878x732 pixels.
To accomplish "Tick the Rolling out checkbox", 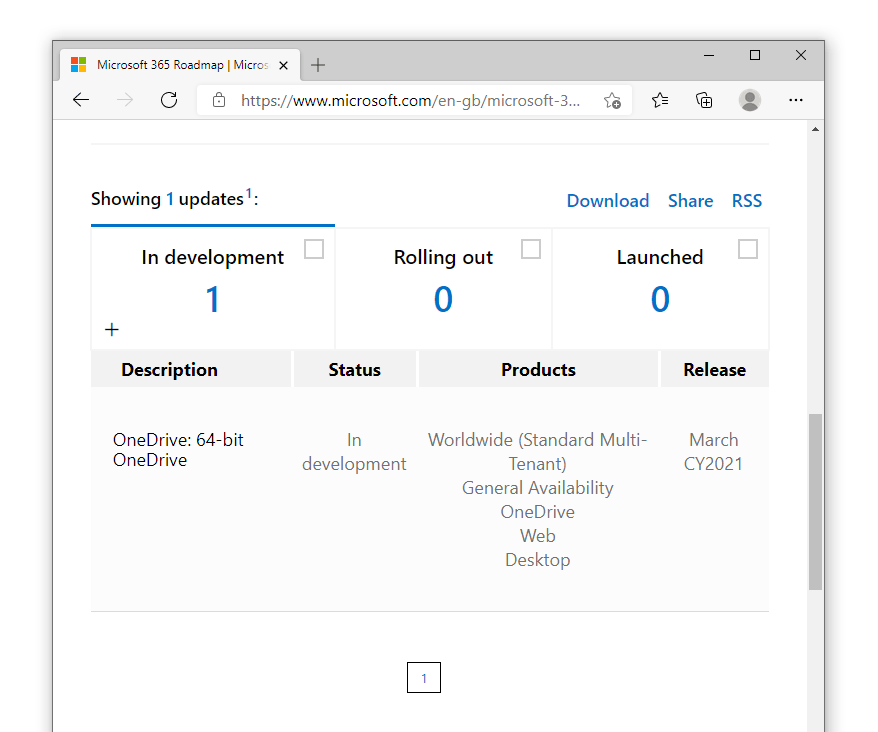I will [531, 249].
